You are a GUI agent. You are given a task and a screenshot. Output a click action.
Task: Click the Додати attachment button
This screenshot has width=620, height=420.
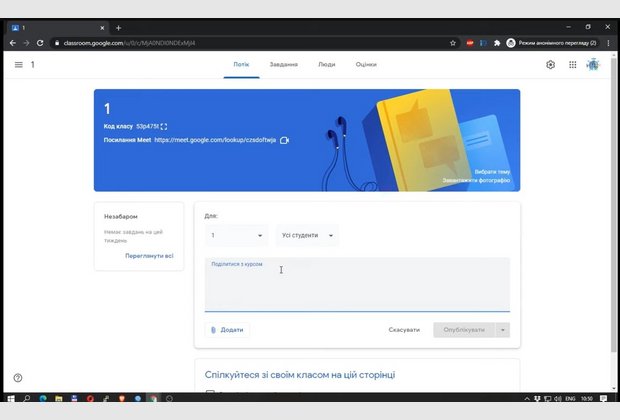click(227, 330)
